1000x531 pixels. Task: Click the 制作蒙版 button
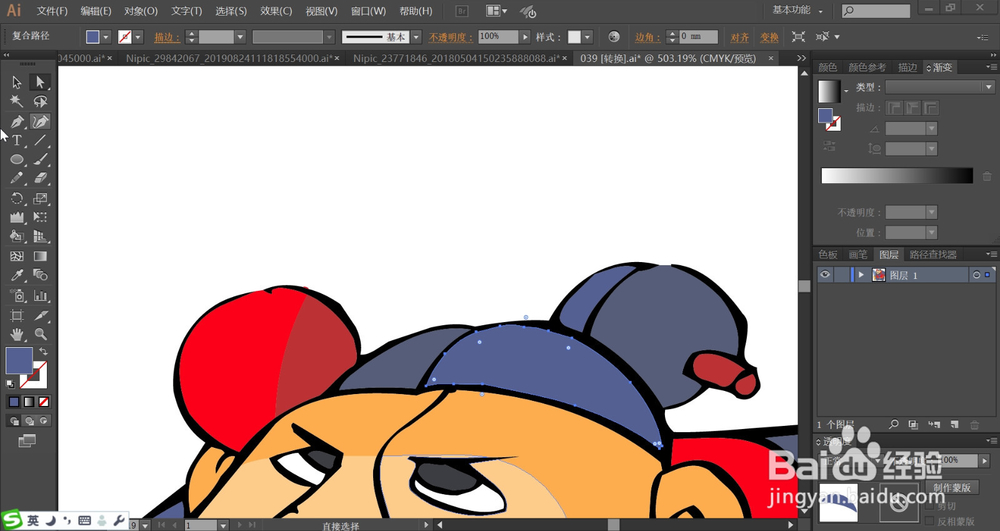[952, 487]
